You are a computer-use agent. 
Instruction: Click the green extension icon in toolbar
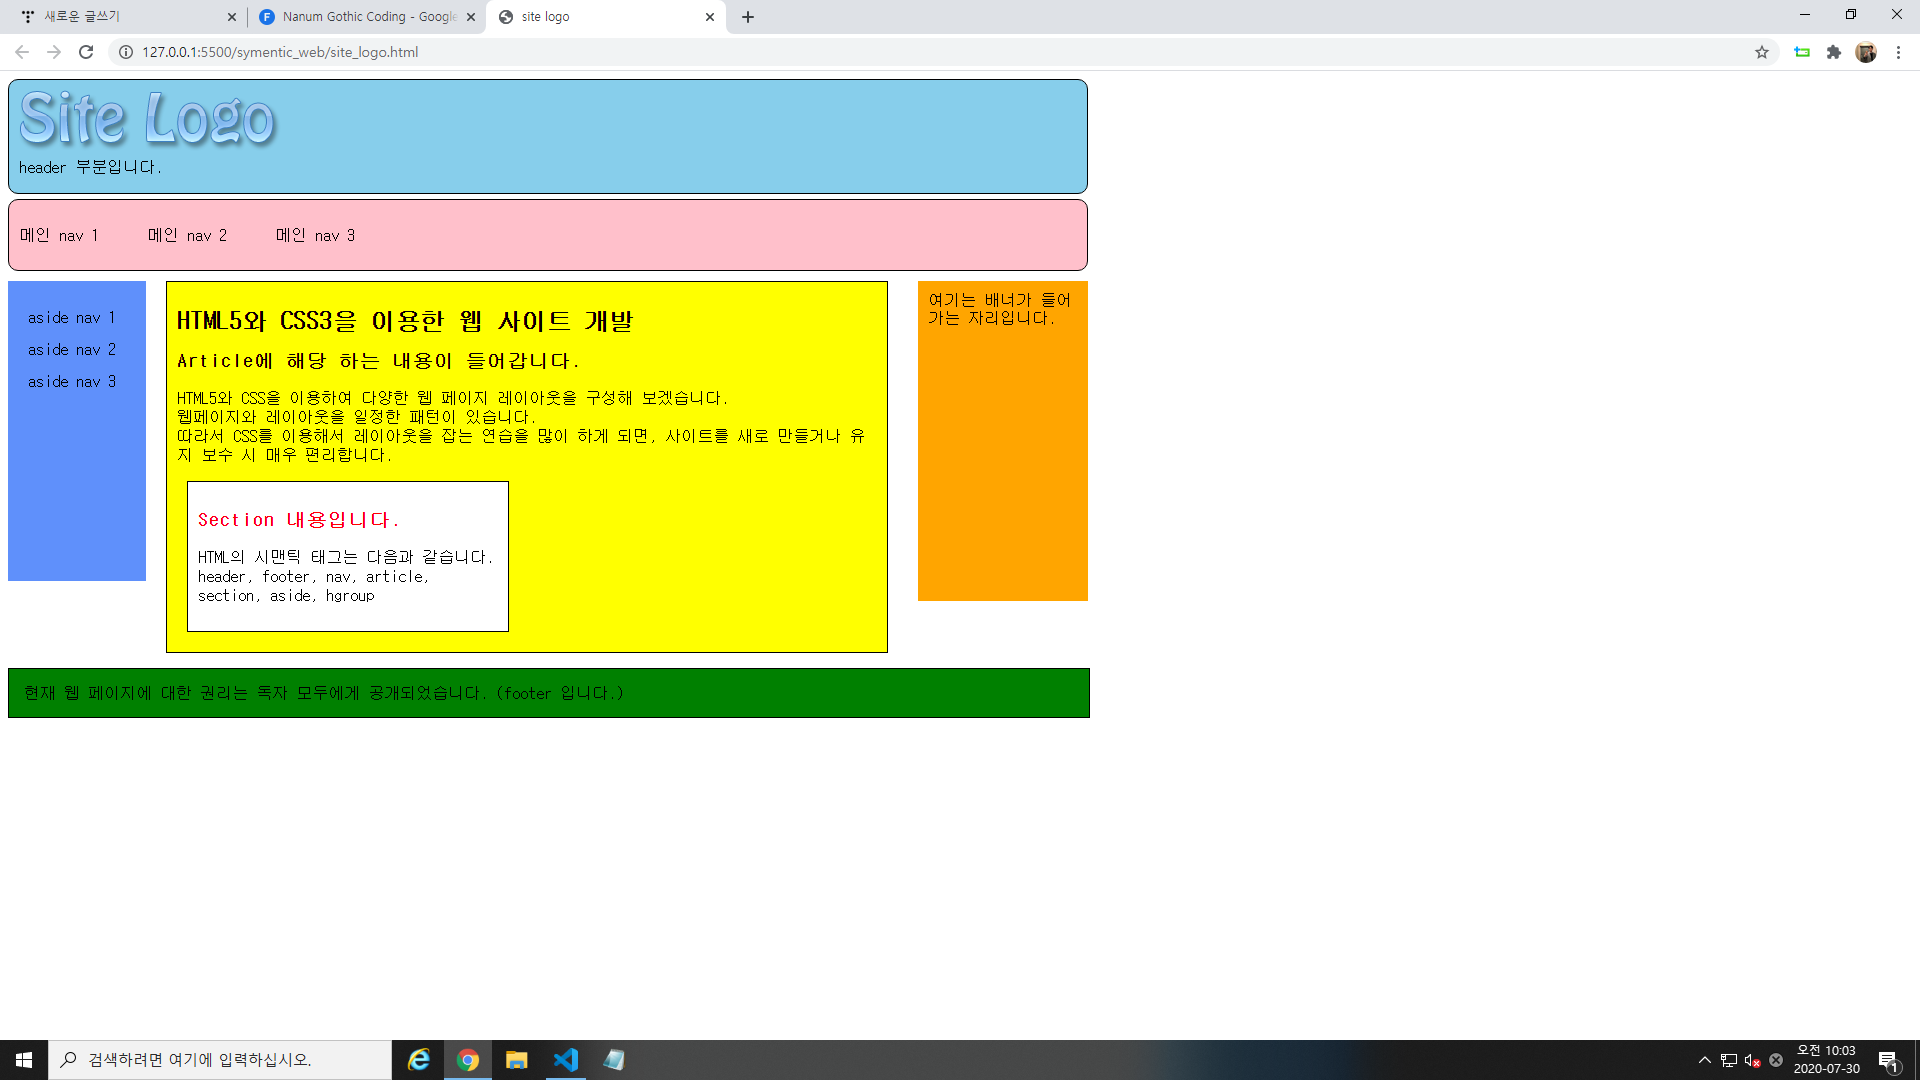click(1802, 52)
